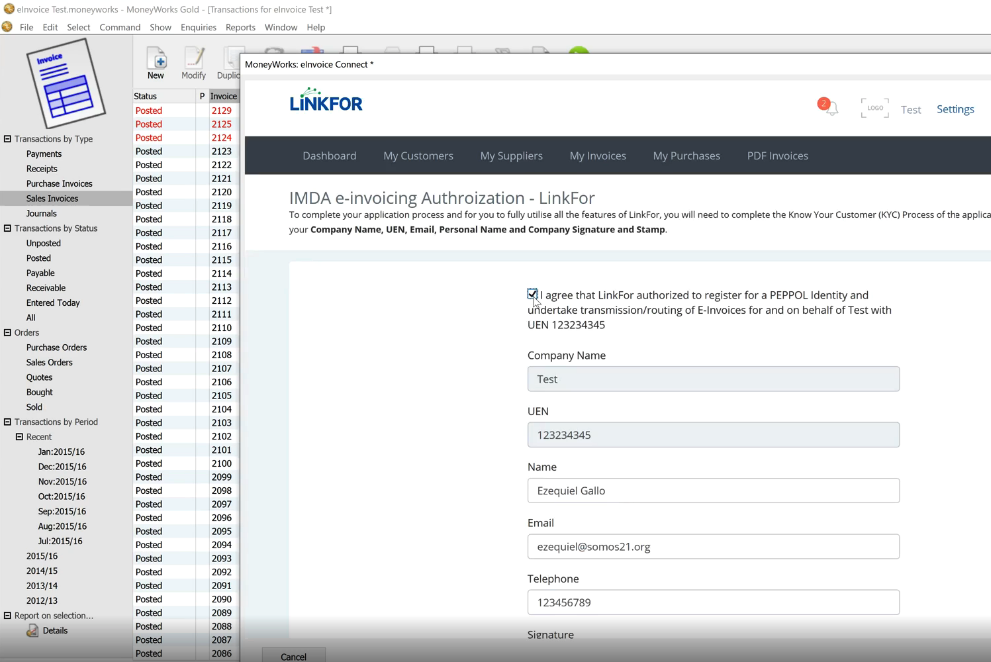Image resolution: width=991 pixels, height=662 pixels.
Task: Select Entered Today in the sidebar
Action: [52, 303]
